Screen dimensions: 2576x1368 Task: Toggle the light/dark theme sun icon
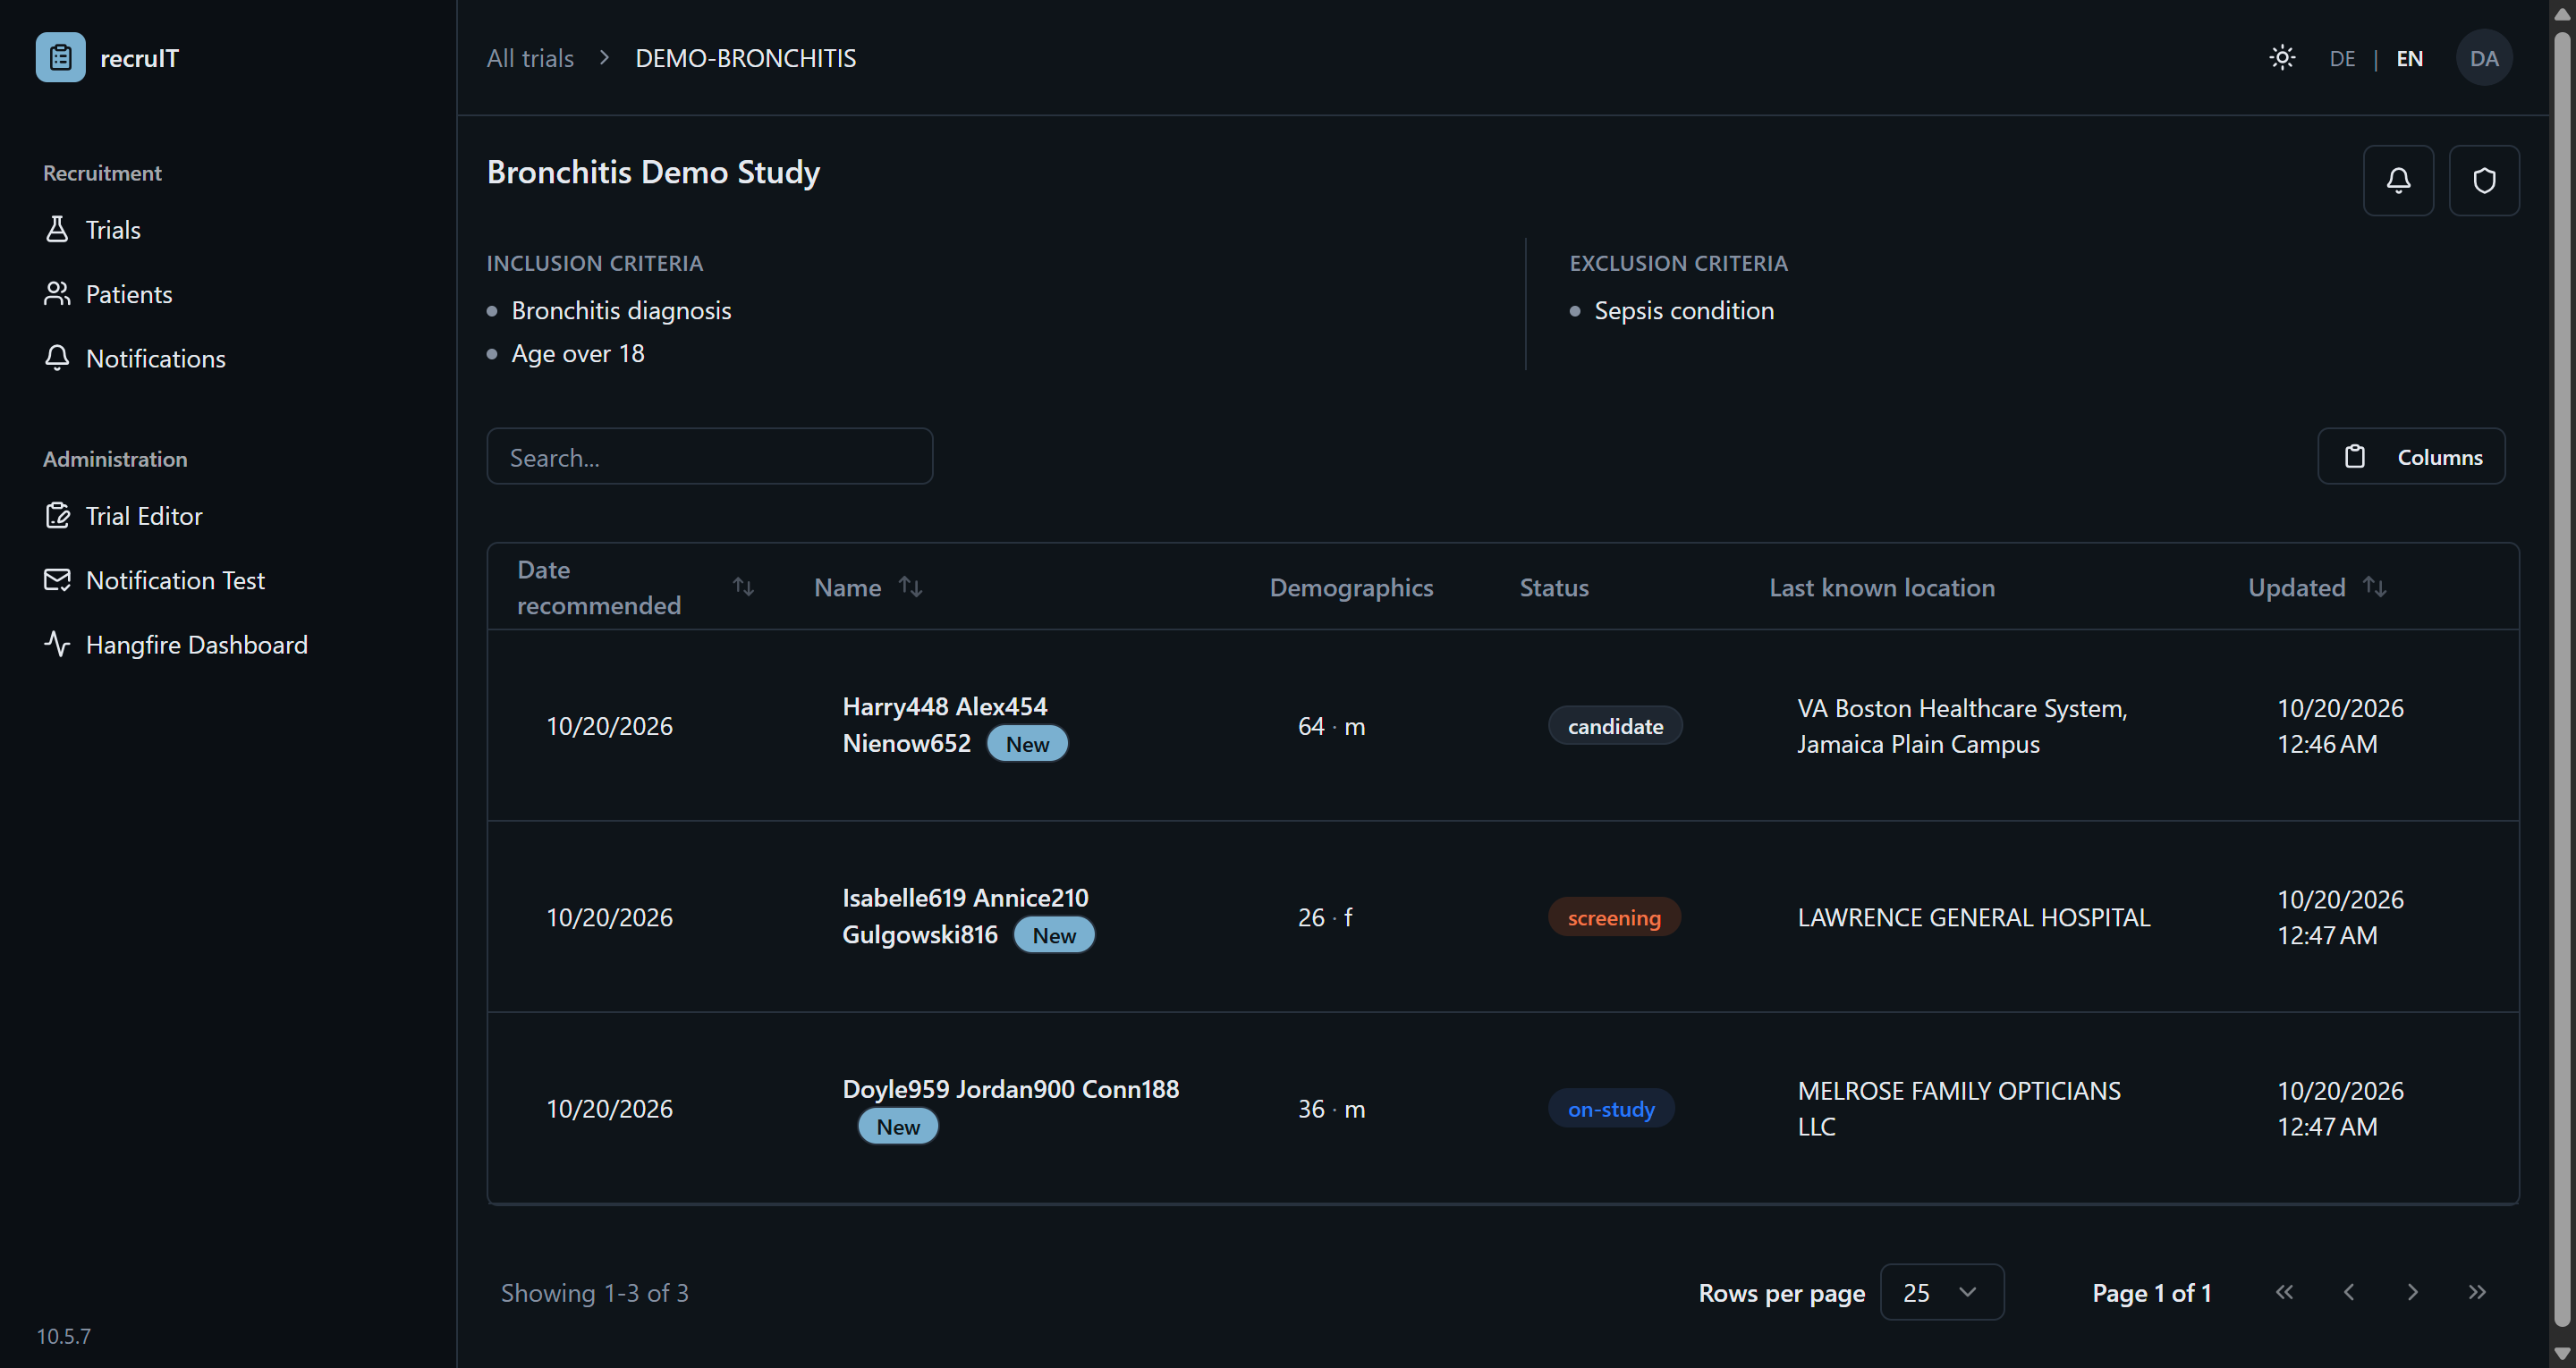pyautogui.click(x=2282, y=57)
